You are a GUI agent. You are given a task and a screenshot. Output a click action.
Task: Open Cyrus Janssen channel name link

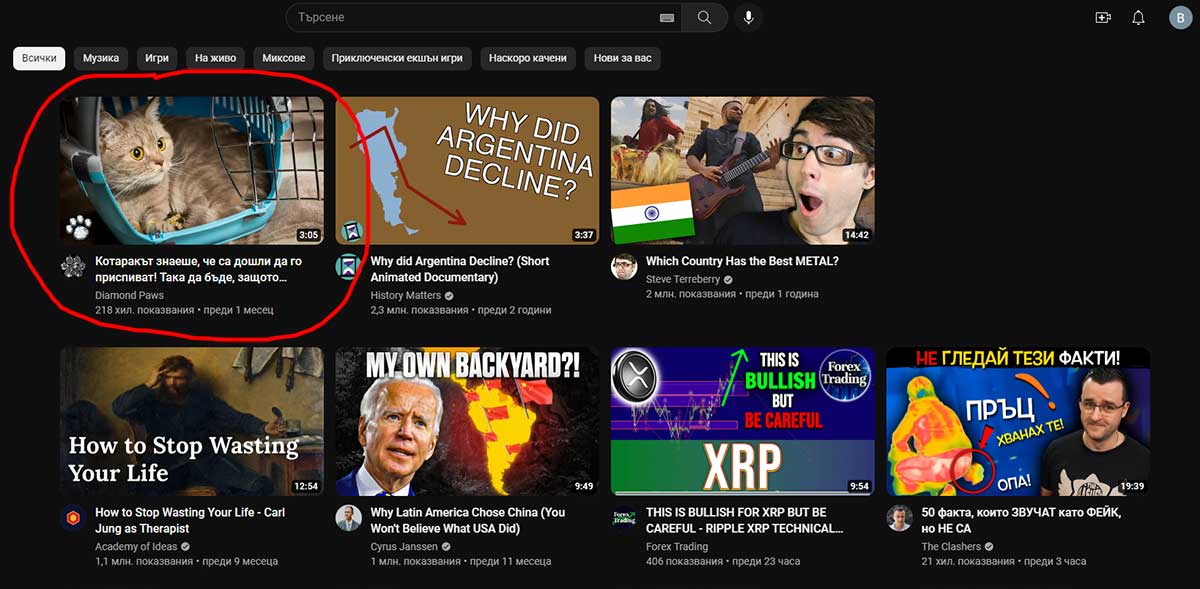click(x=403, y=547)
